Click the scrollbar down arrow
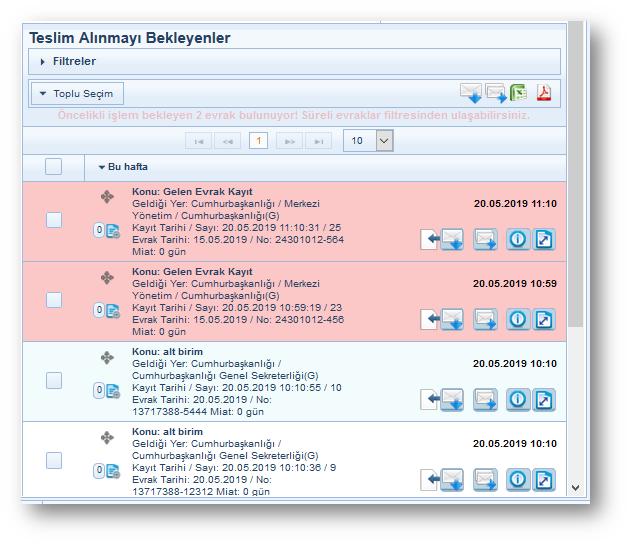Image resolution: width=632 pixels, height=546 pixels. pyautogui.click(x=575, y=486)
